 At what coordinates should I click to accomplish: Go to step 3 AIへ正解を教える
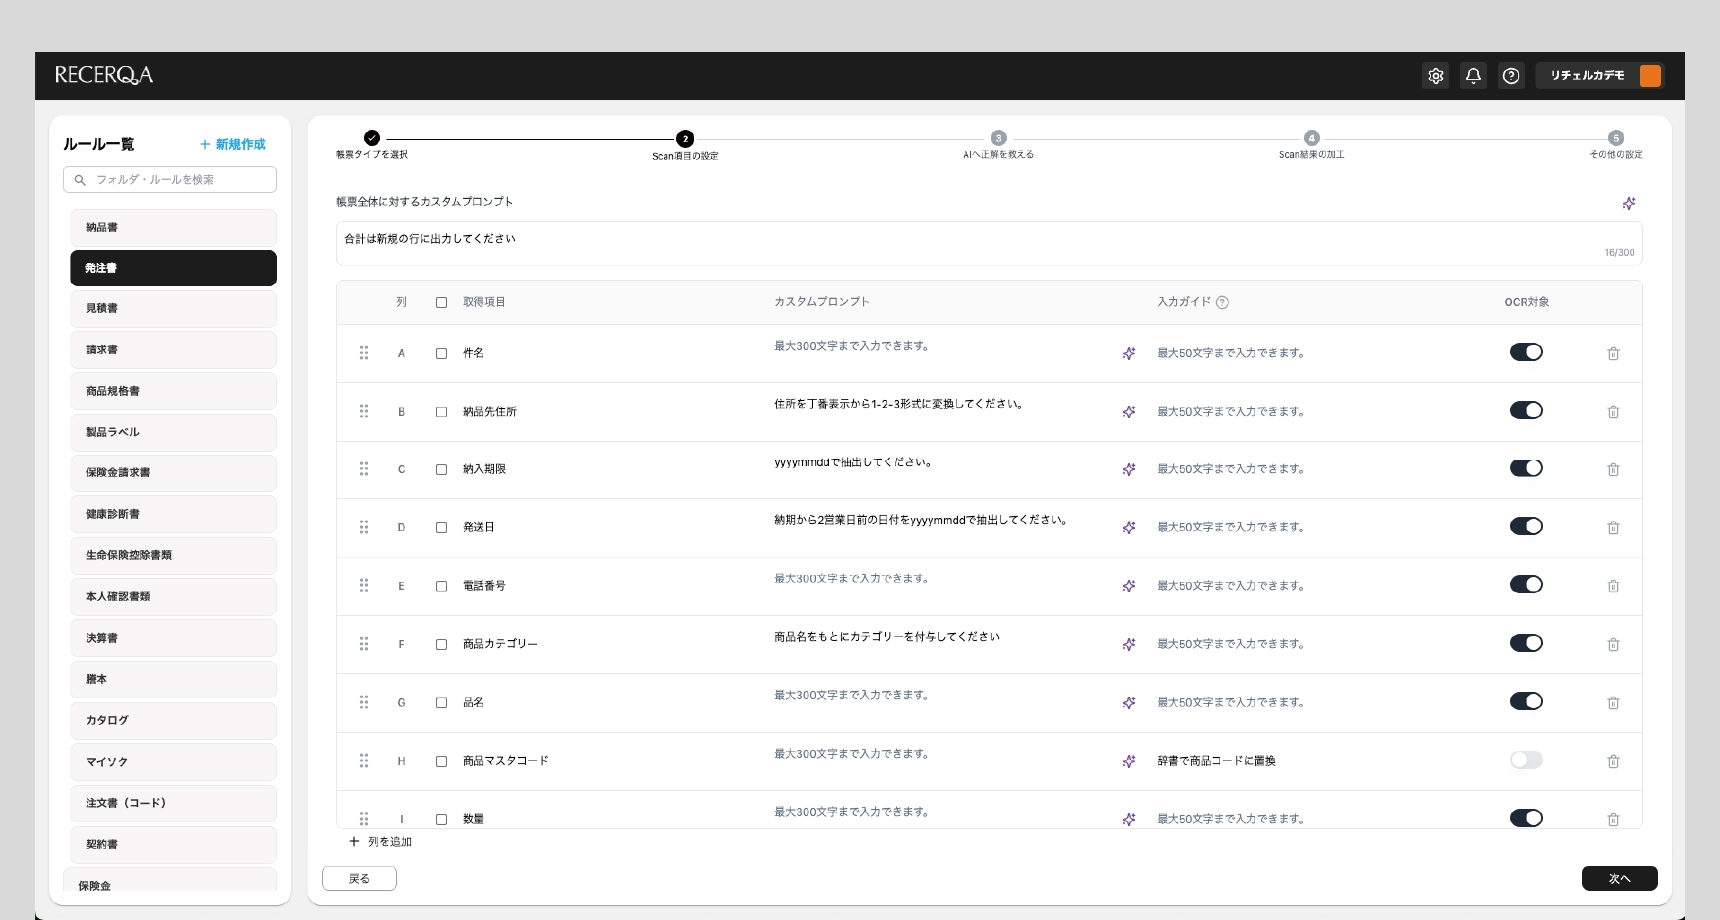[x=998, y=139]
